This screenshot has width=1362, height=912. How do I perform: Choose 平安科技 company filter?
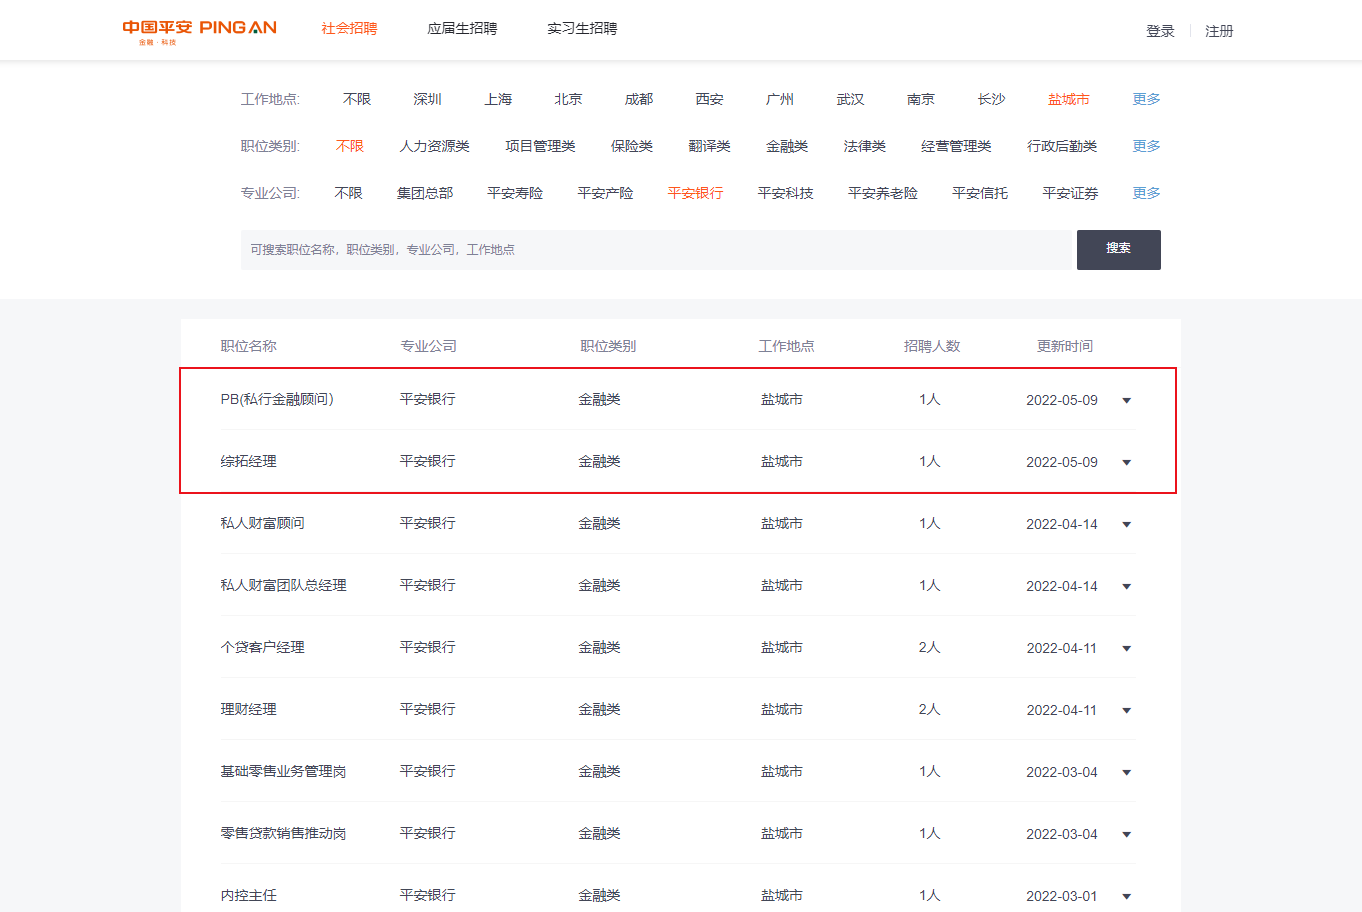coord(785,193)
